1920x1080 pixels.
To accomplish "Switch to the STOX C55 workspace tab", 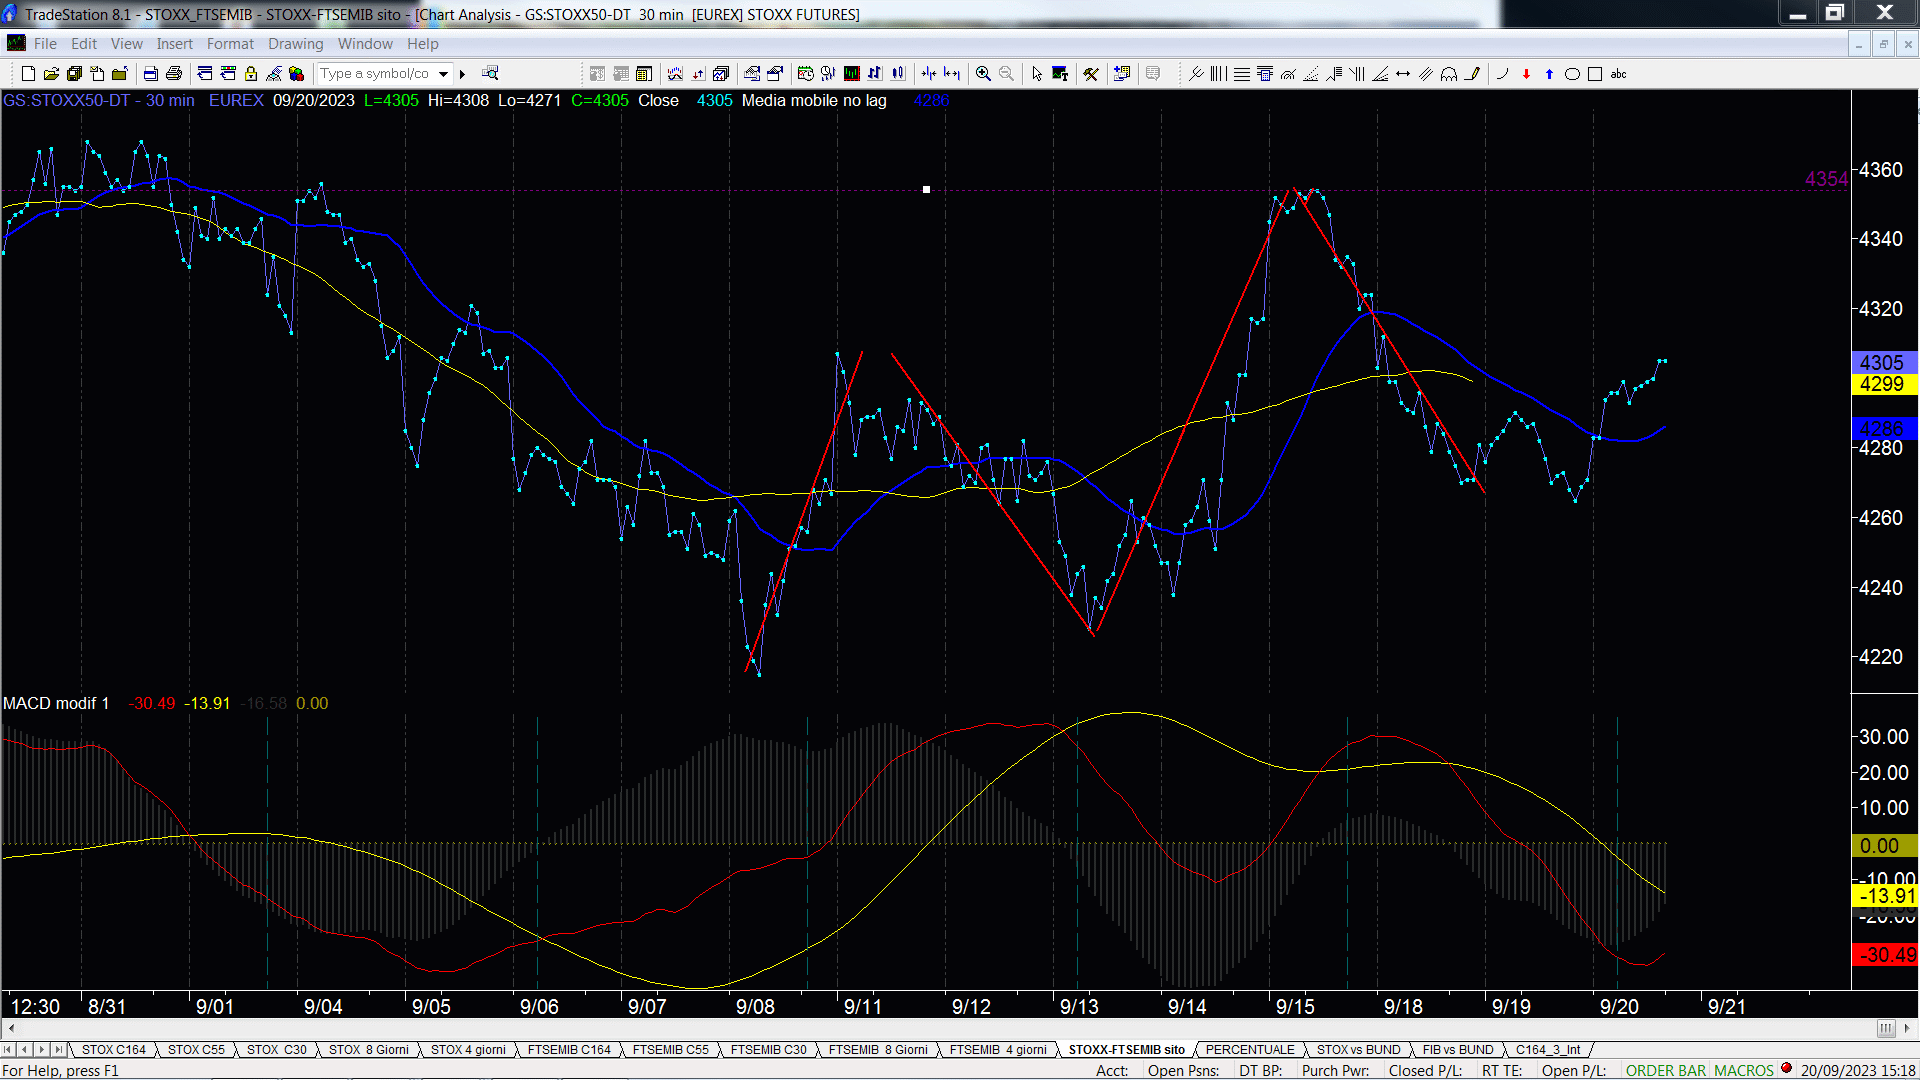I will [x=196, y=1050].
